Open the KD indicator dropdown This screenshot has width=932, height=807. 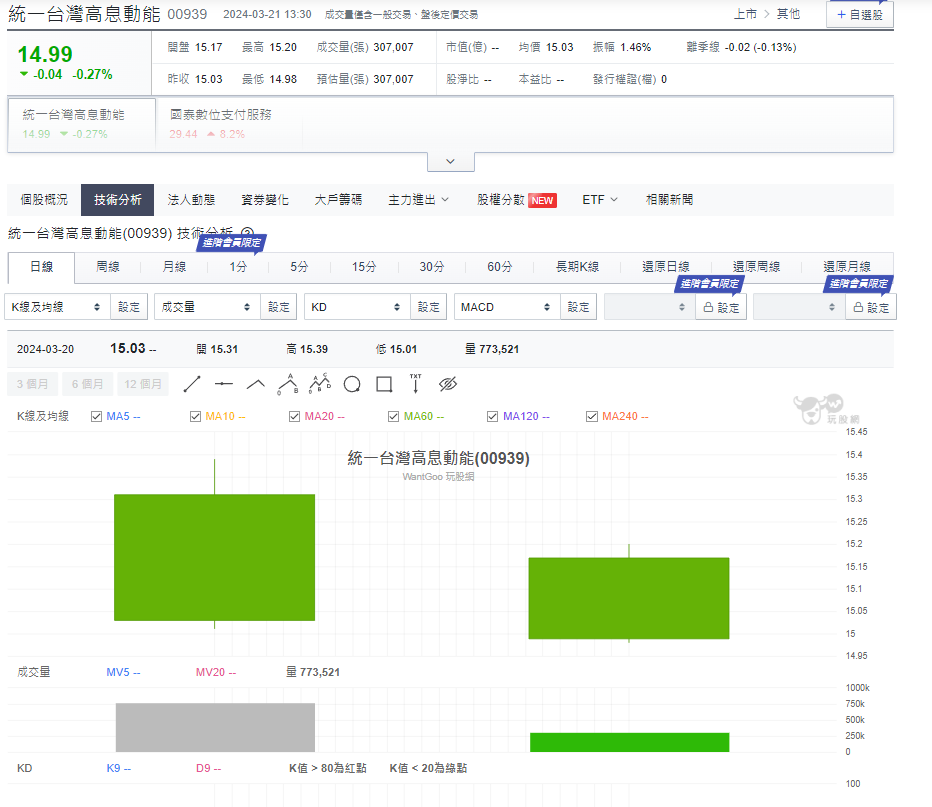click(356, 307)
